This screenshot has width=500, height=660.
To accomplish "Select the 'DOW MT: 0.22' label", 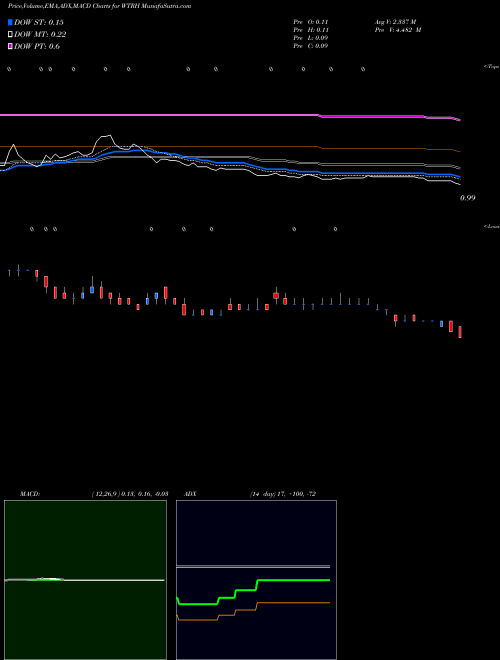I will (x=40, y=34).
